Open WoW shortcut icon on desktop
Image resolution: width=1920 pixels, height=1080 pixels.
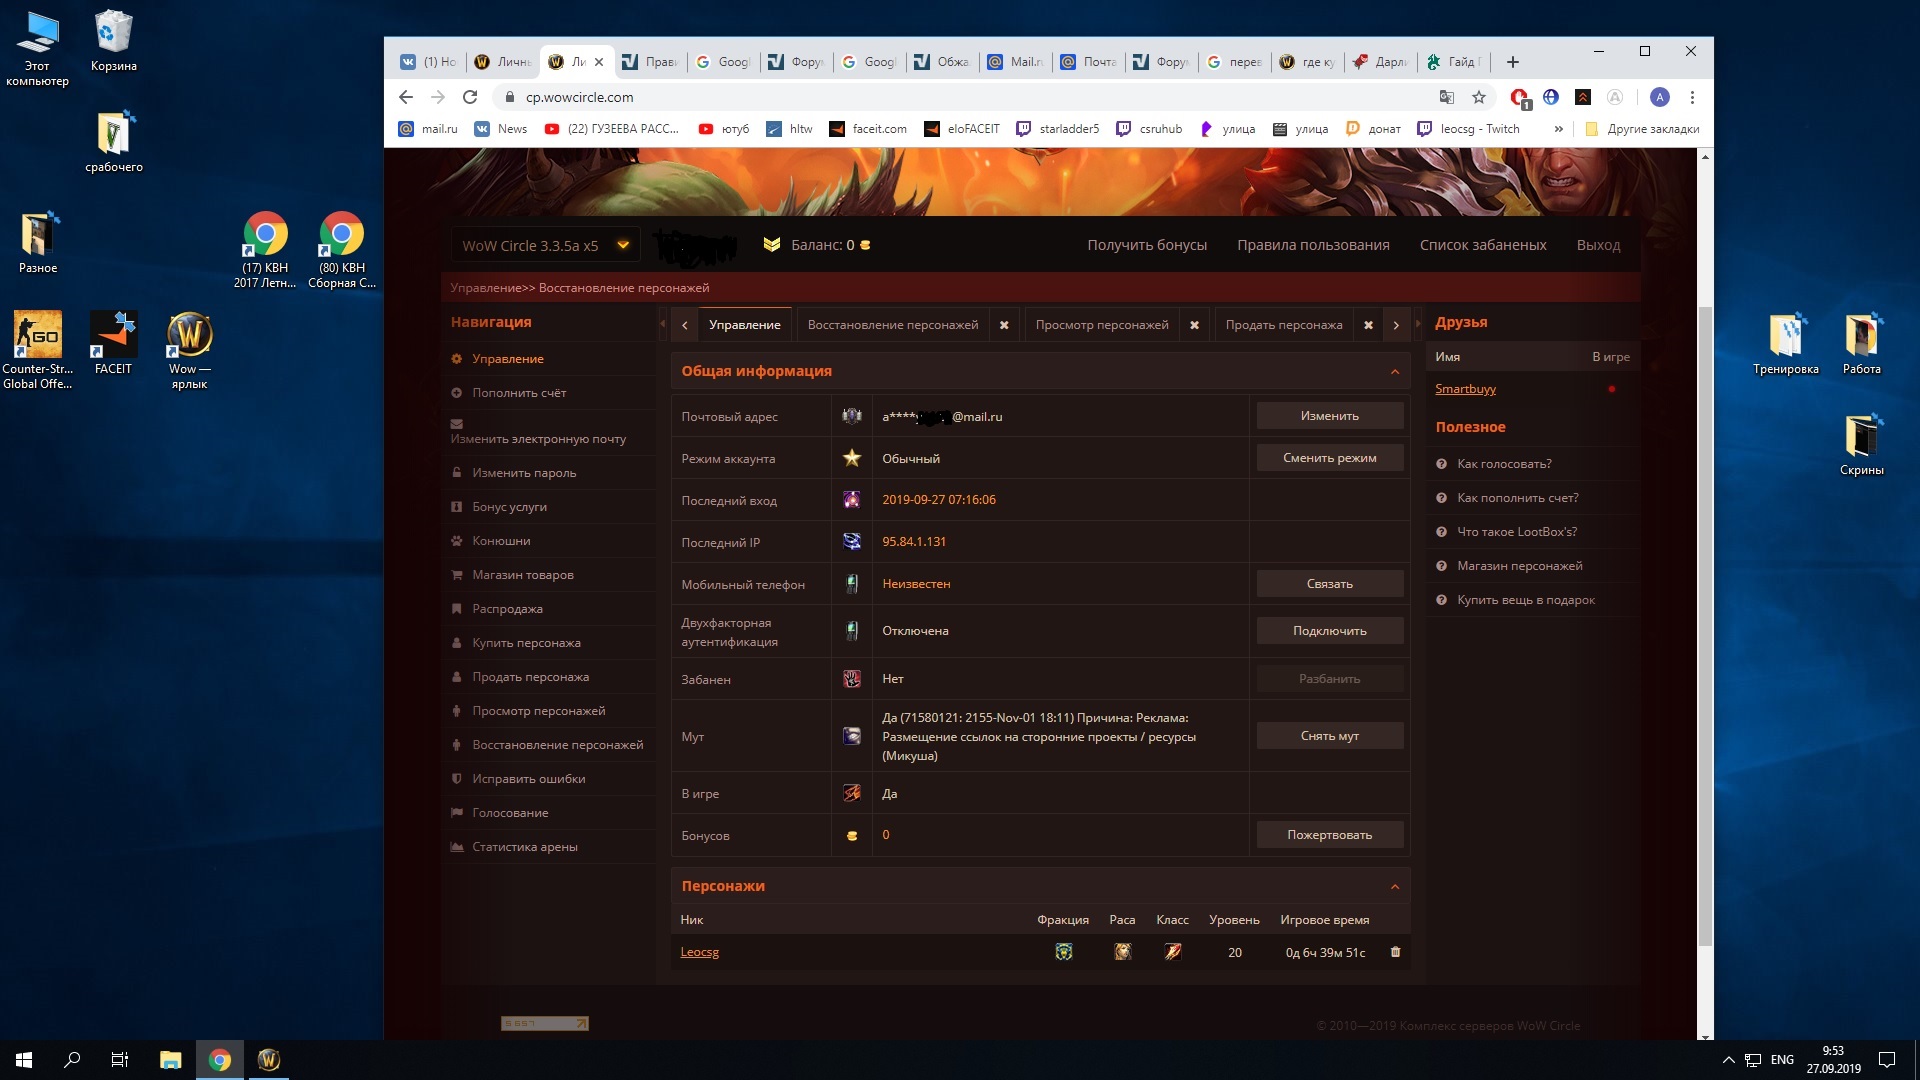coord(189,336)
